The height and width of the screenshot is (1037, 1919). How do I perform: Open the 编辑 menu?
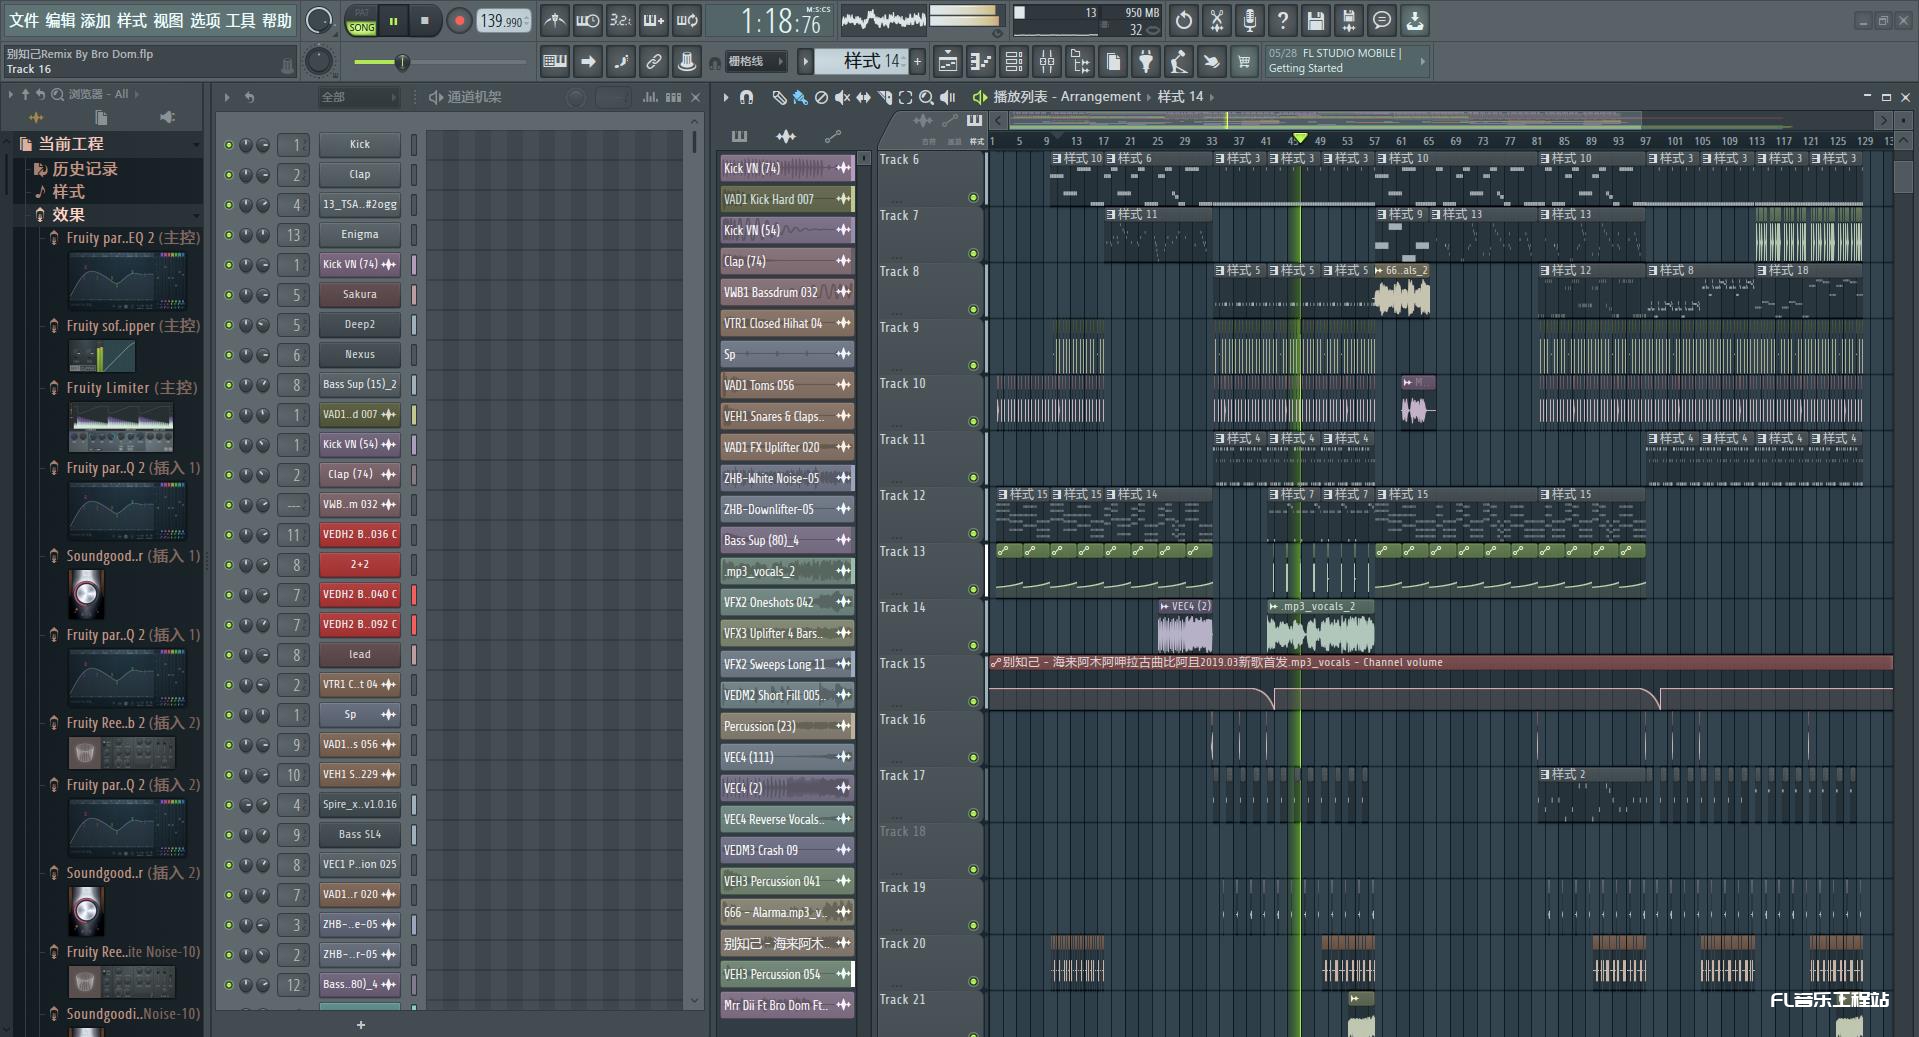tap(60, 20)
